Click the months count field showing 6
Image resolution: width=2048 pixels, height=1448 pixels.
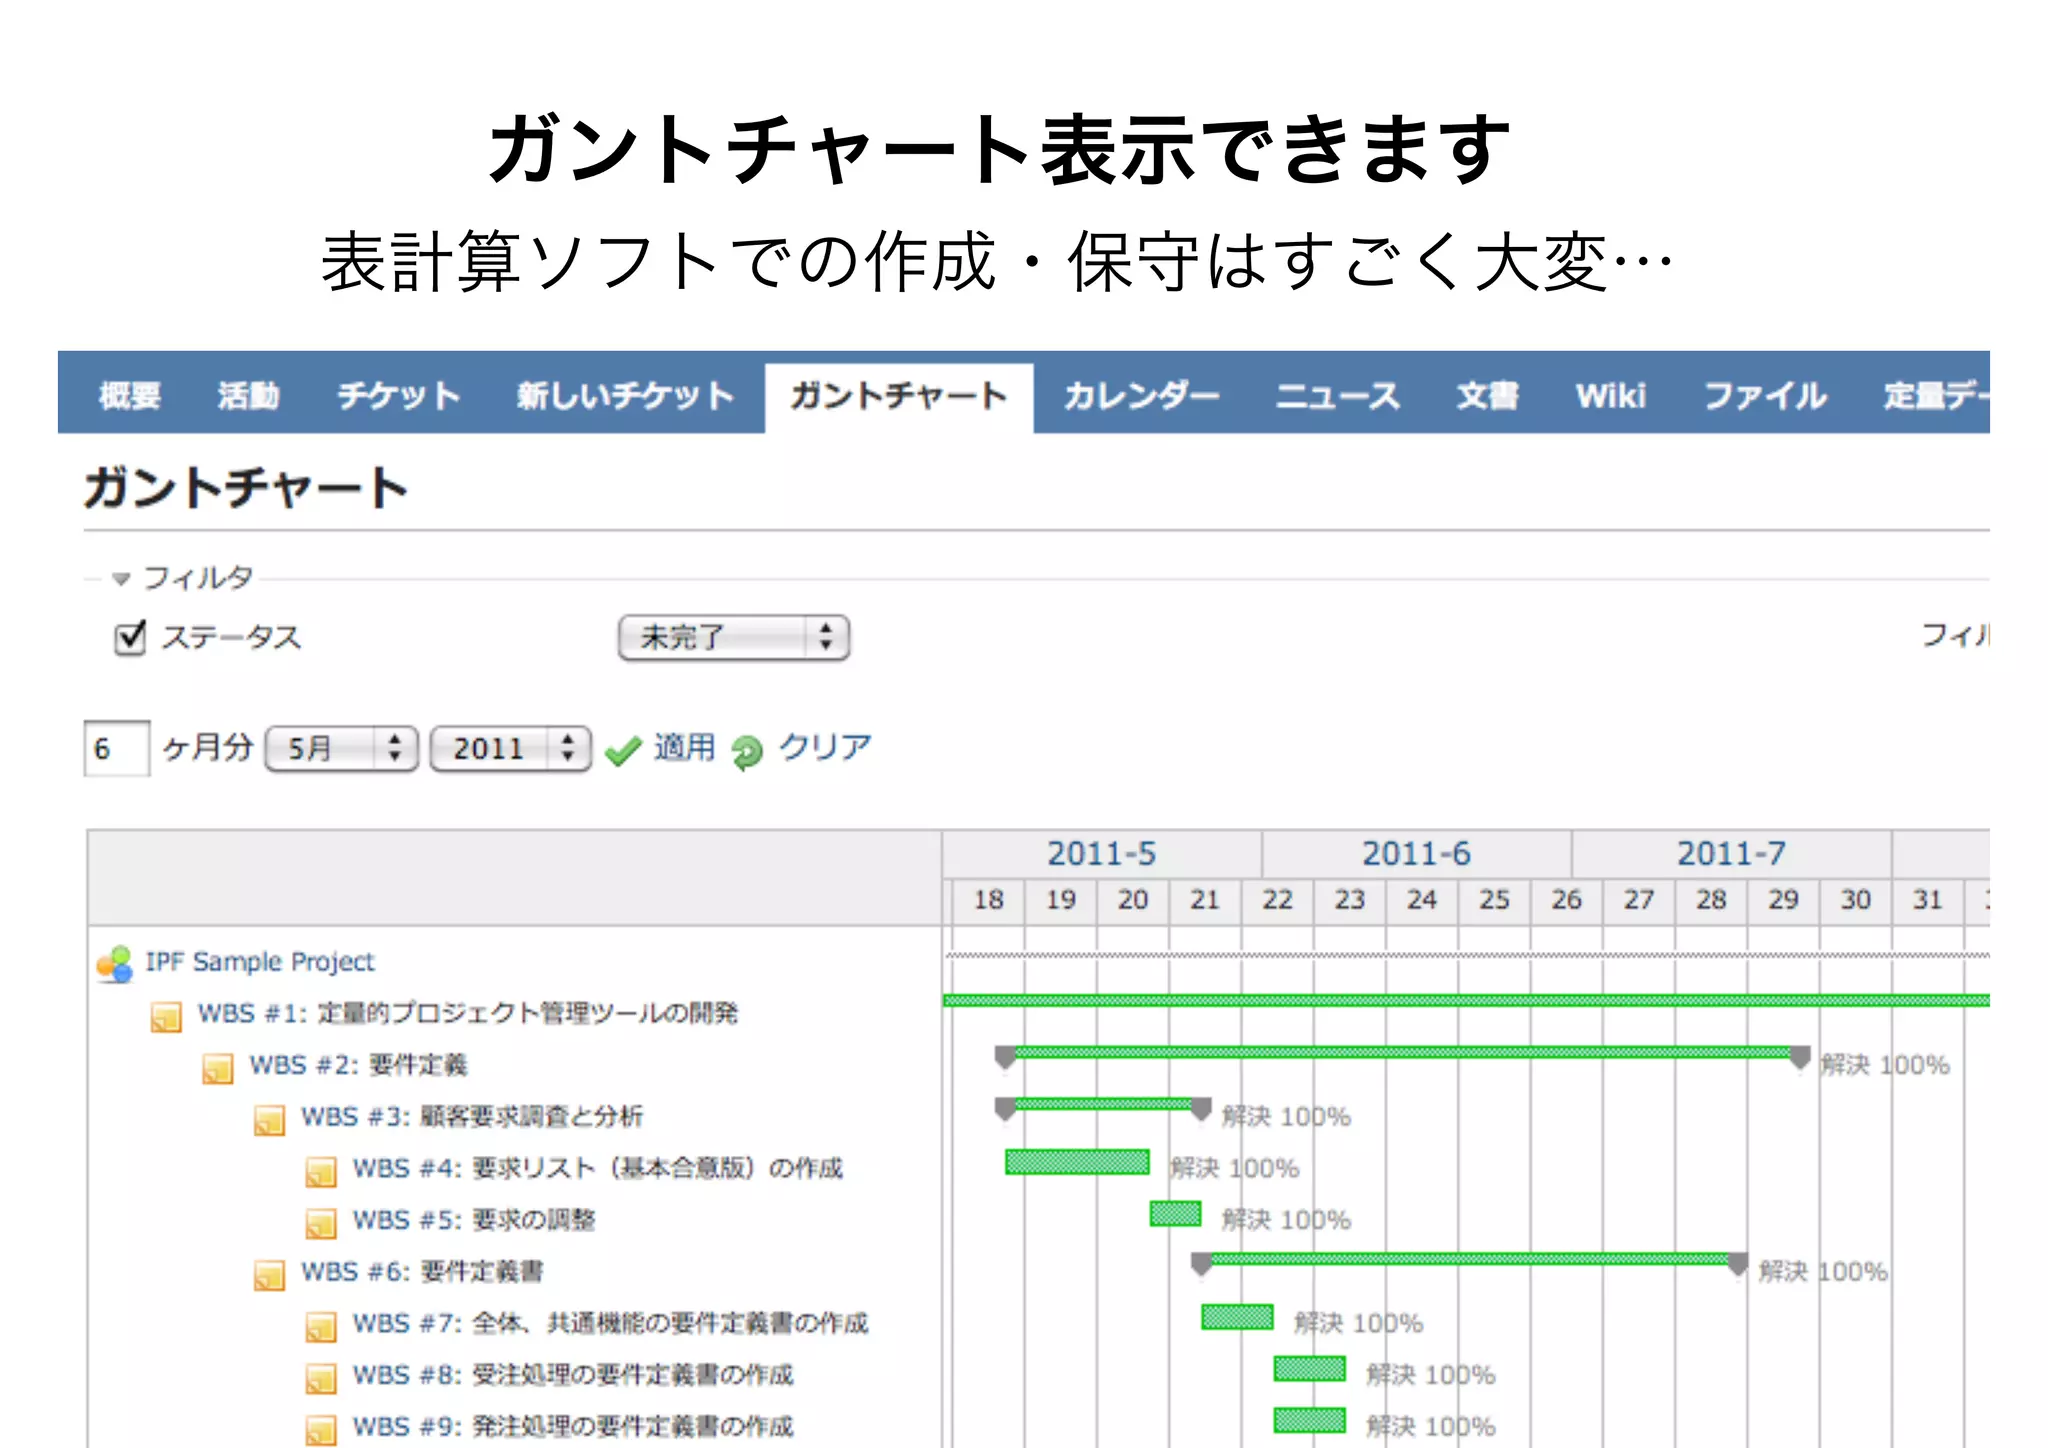point(117,748)
